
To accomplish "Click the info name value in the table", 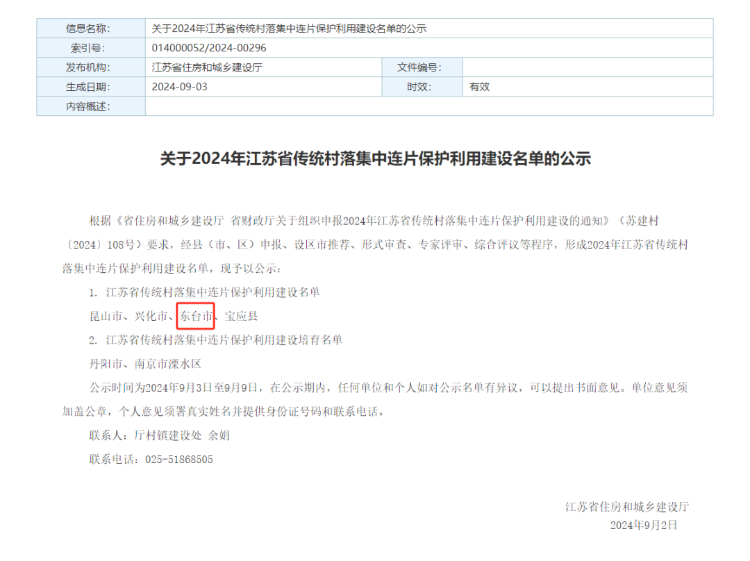I will coord(289,29).
